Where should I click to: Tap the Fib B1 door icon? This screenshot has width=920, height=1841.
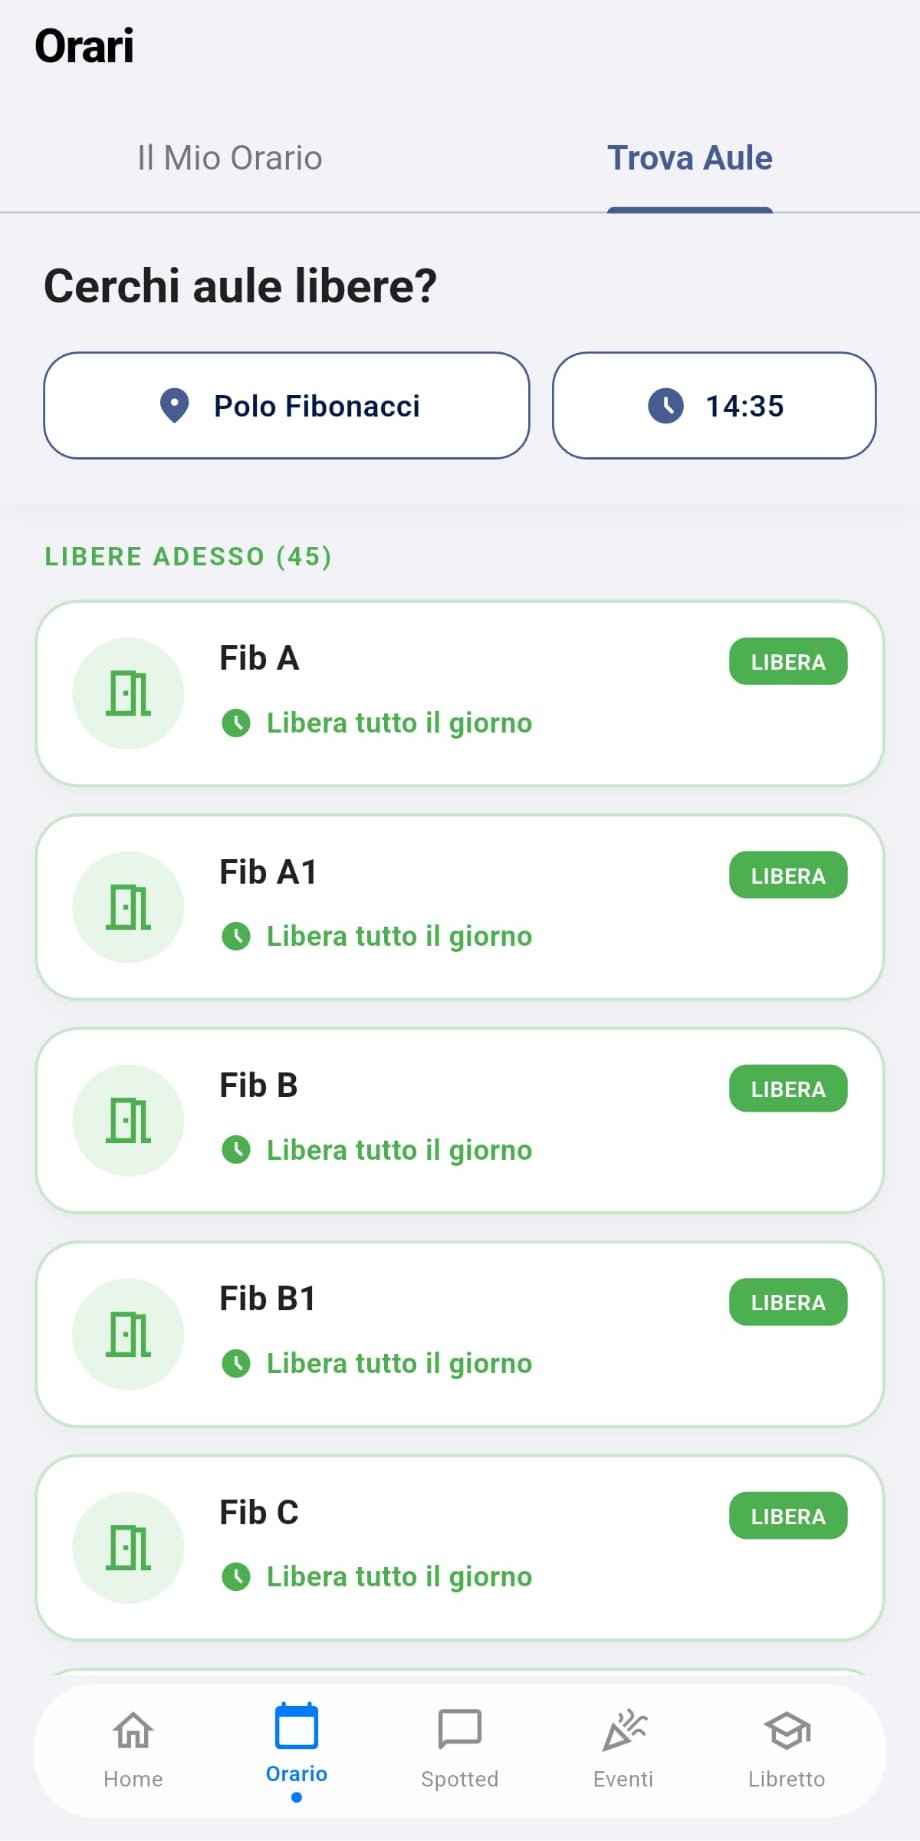[129, 1334]
